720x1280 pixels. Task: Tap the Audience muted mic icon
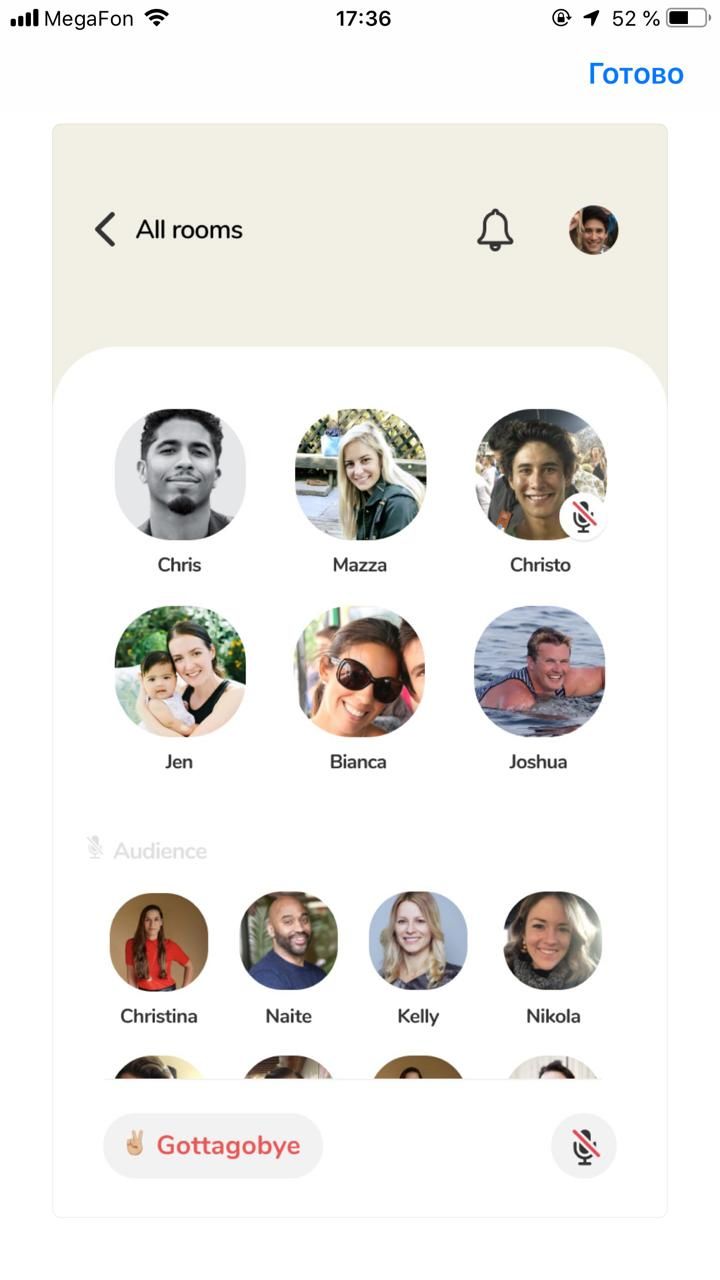(95, 848)
